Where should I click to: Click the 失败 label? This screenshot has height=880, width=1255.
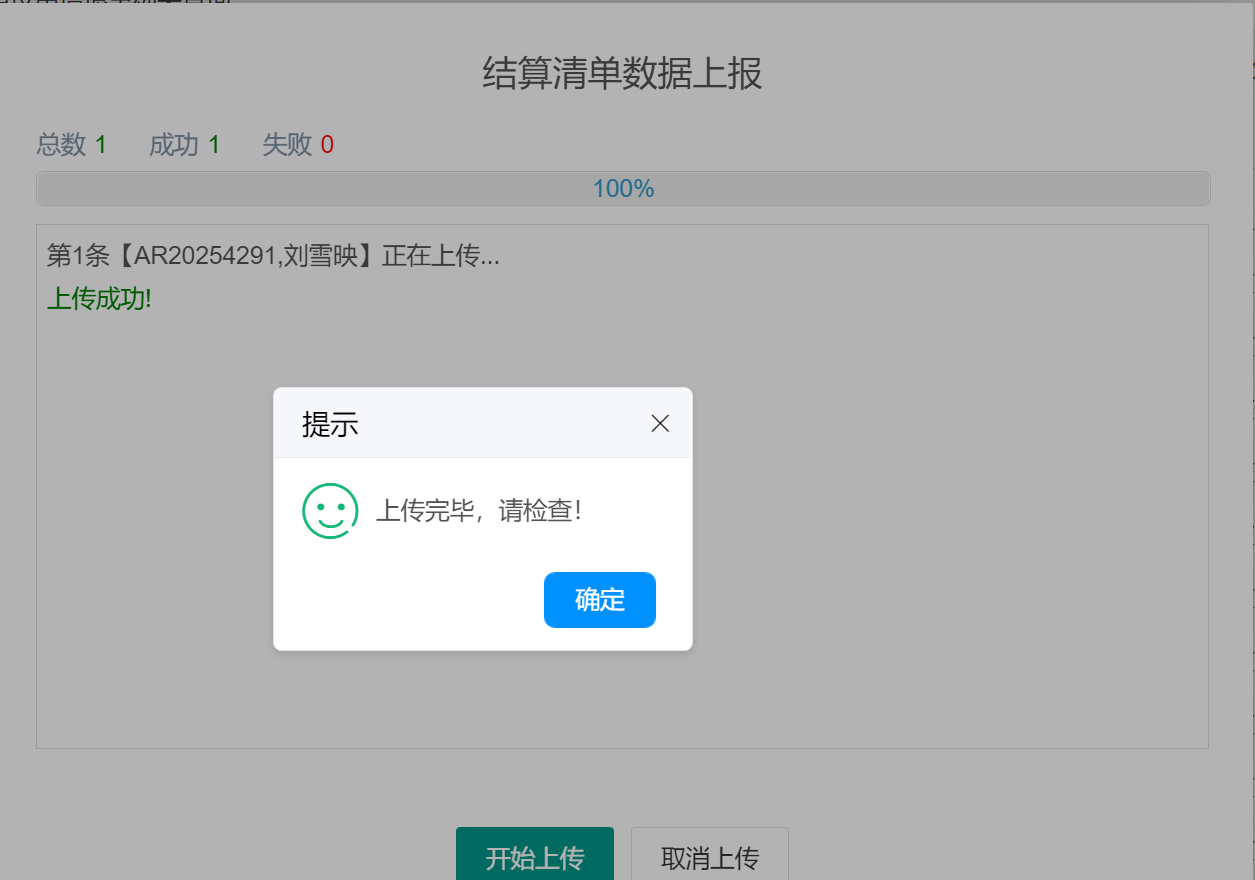click(x=287, y=145)
